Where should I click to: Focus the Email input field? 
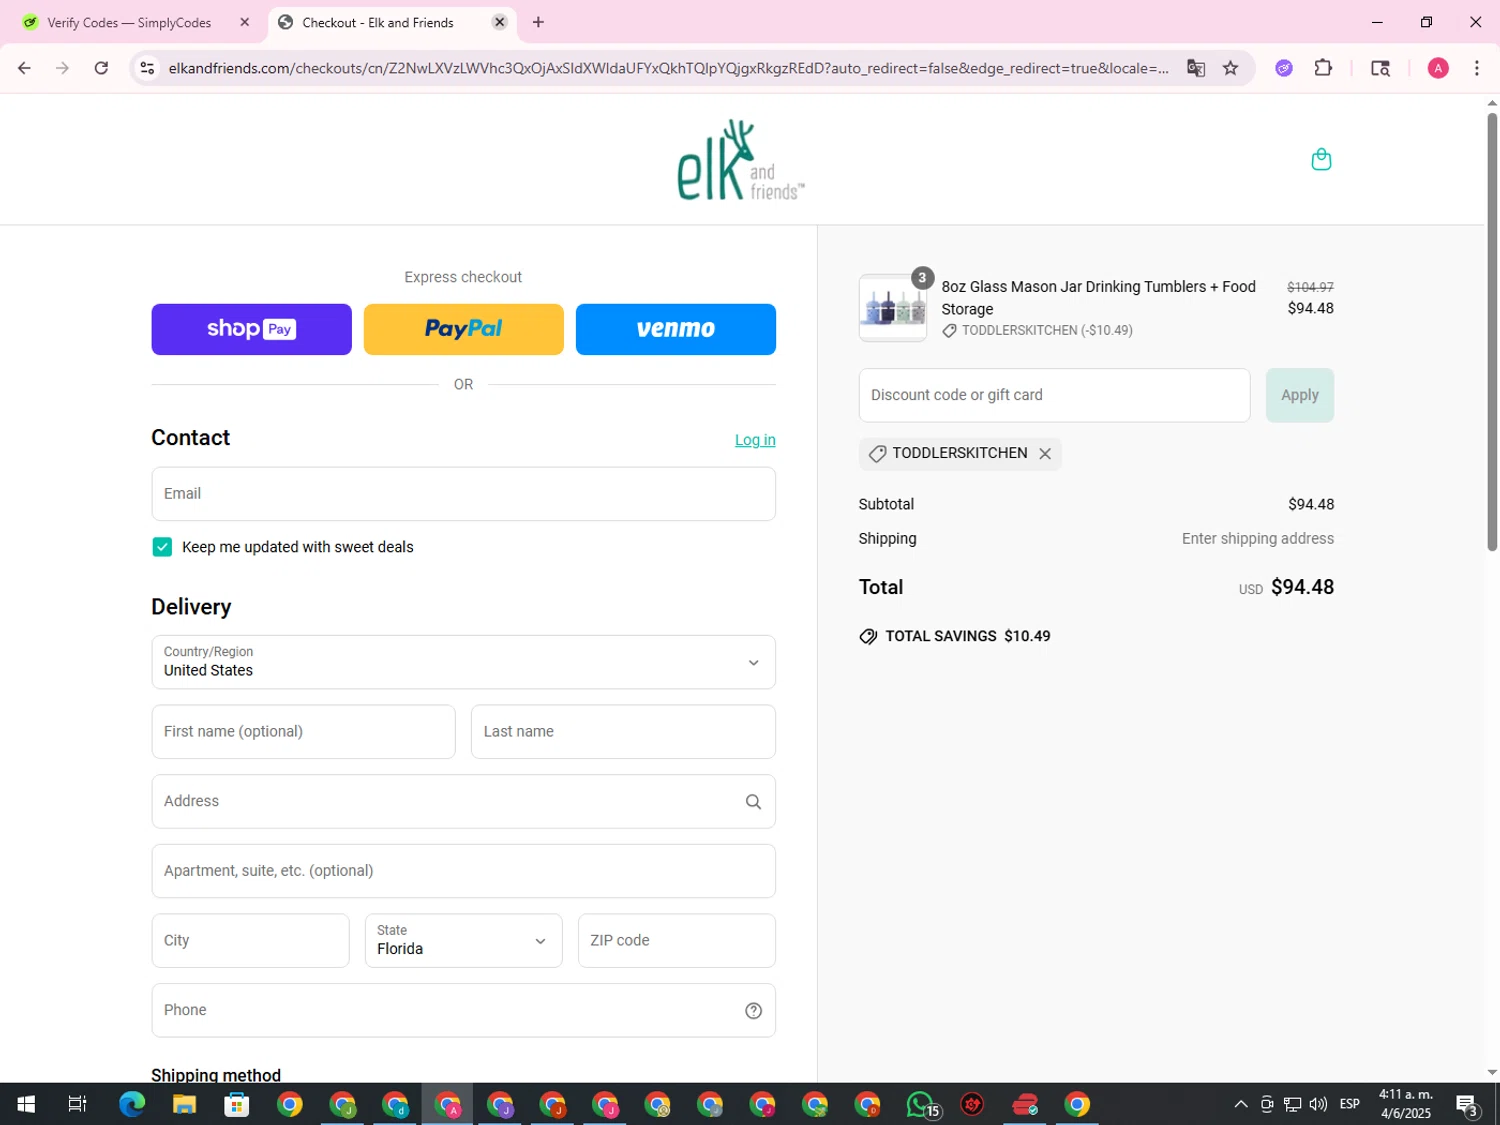click(x=463, y=494)
